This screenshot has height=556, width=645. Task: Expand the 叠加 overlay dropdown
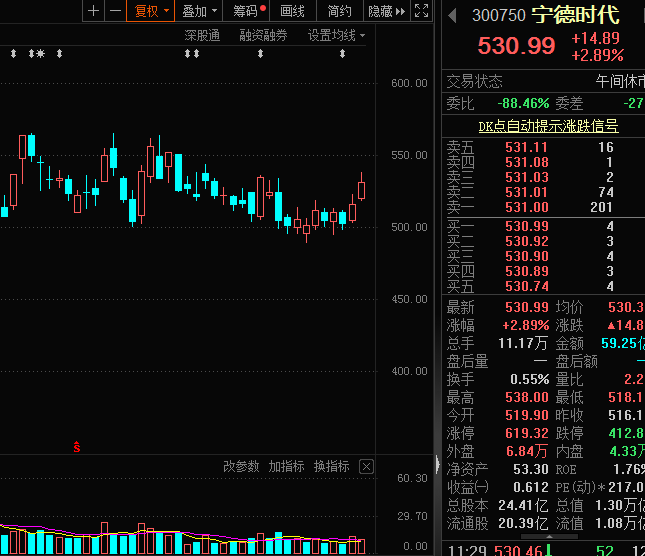point(199,11)
